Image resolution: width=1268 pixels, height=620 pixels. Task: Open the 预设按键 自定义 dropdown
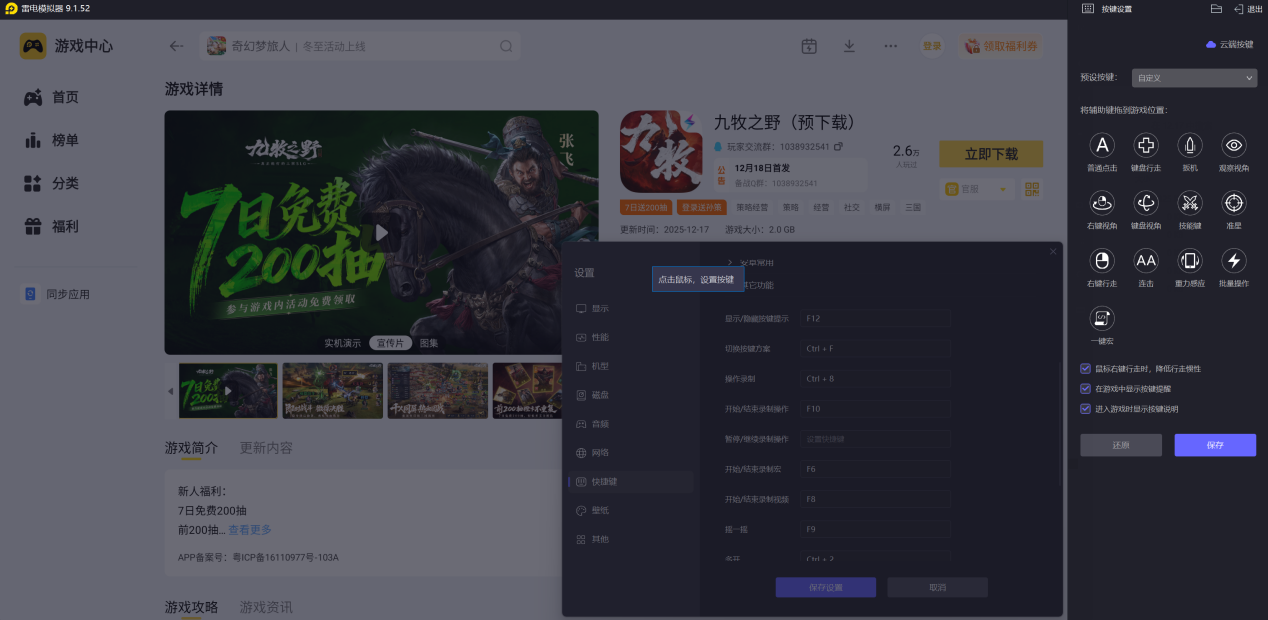point(1194,77)
